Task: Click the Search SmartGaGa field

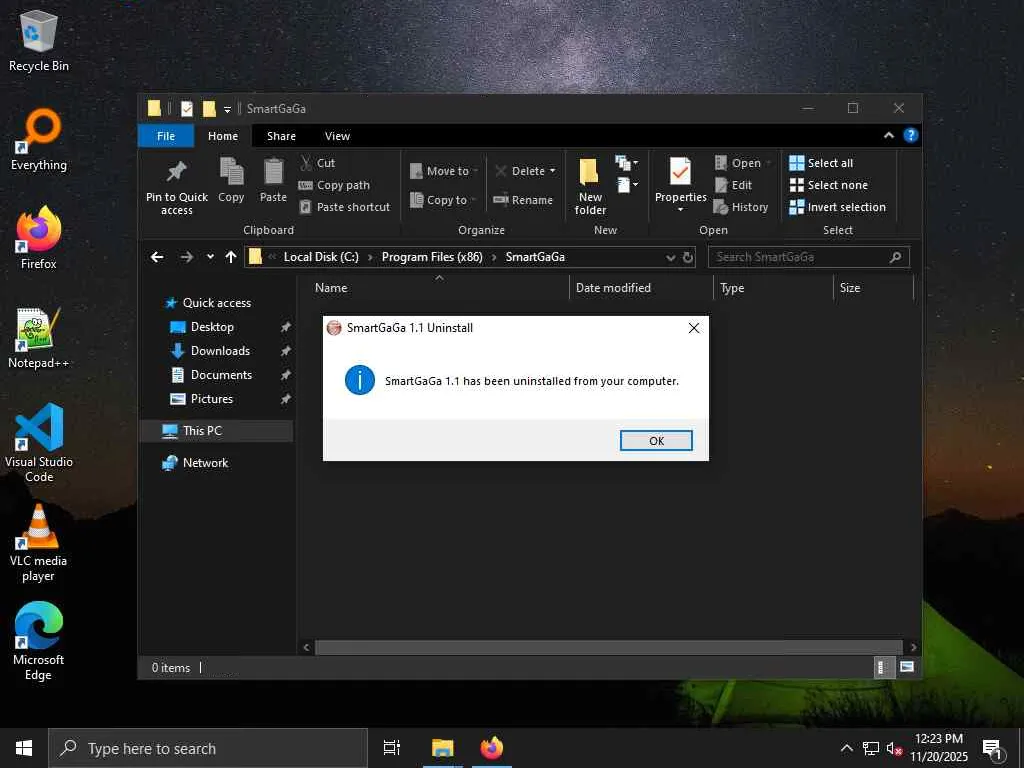Action: tap(808, 257)
